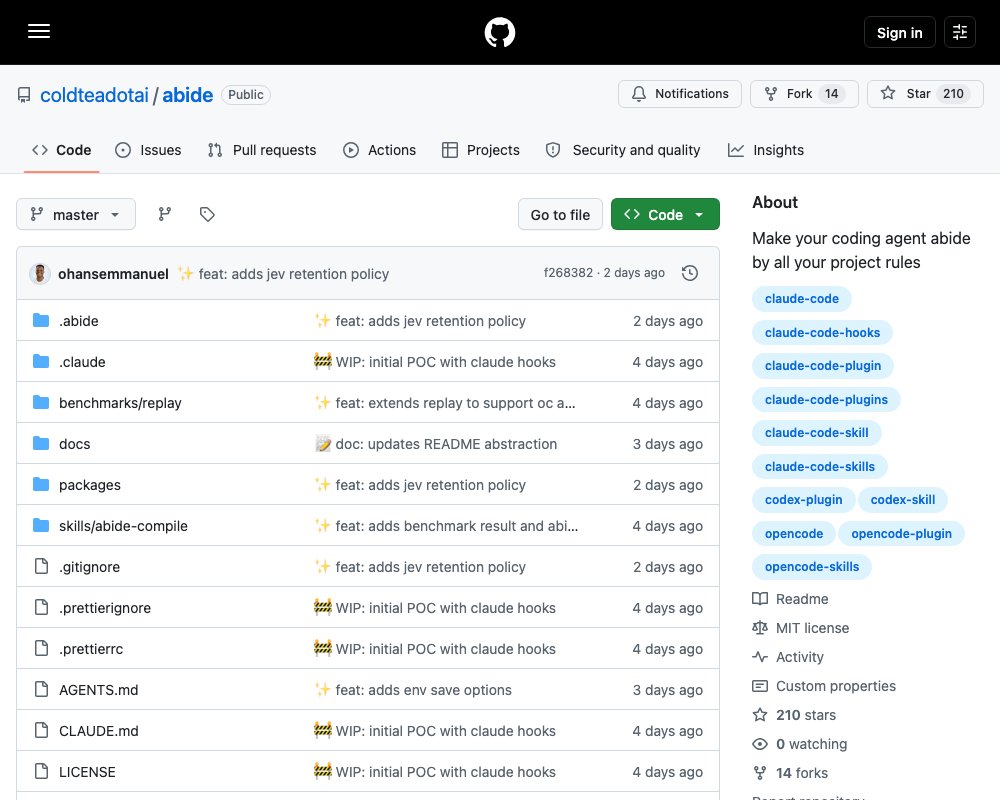The image size is (1000, 800).
Task: Open the Actions tab
Action: [x=379, y=150]
